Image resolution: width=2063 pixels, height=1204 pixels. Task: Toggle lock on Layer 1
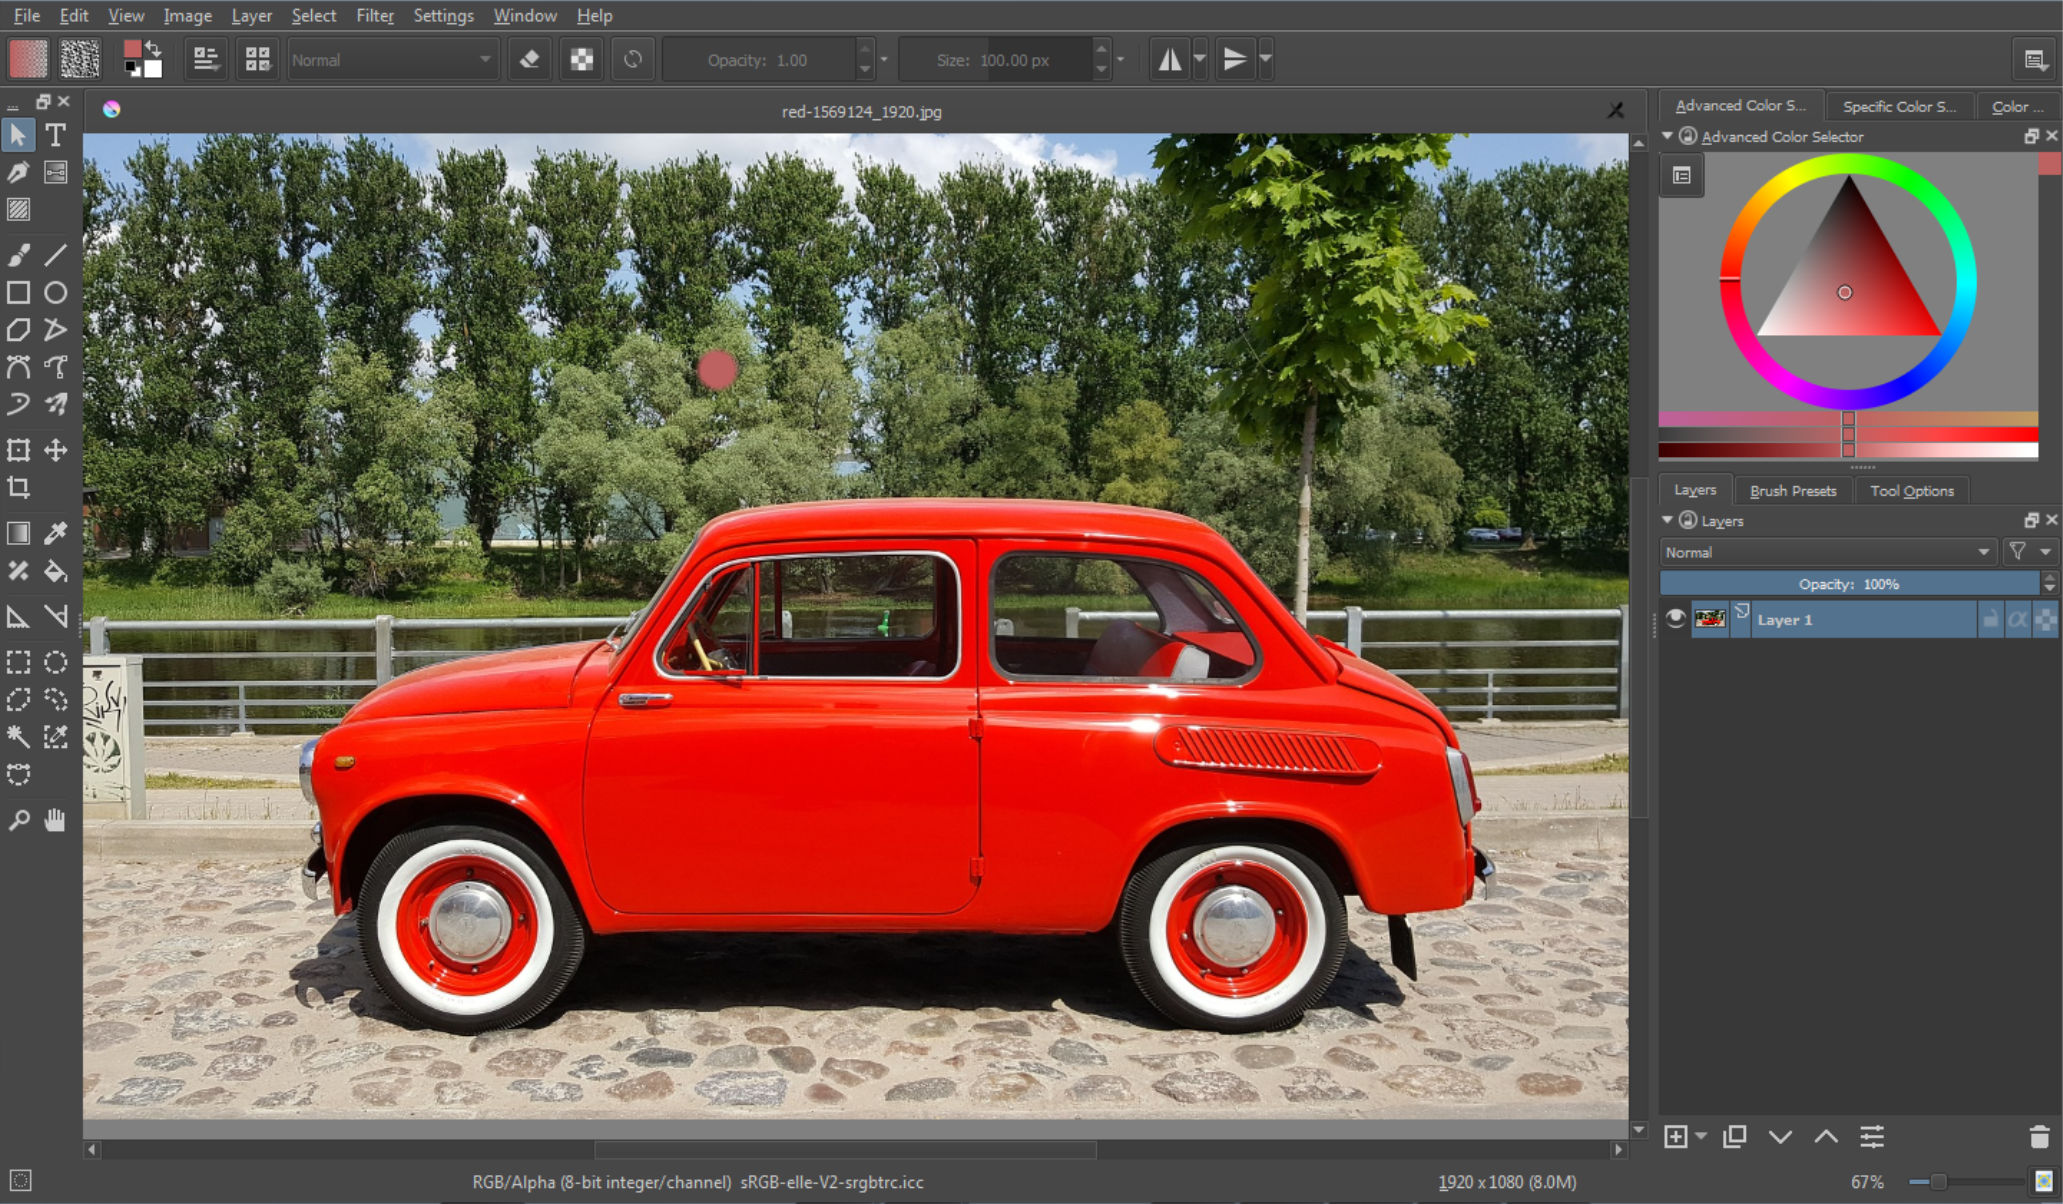click(1991, 620)
